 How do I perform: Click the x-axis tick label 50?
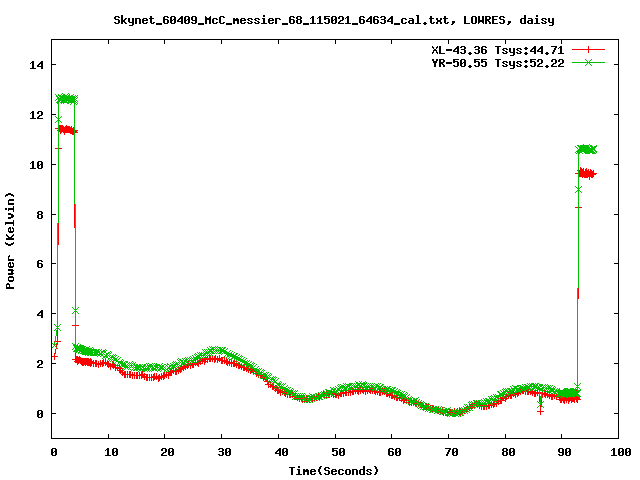tap(338, 452)
